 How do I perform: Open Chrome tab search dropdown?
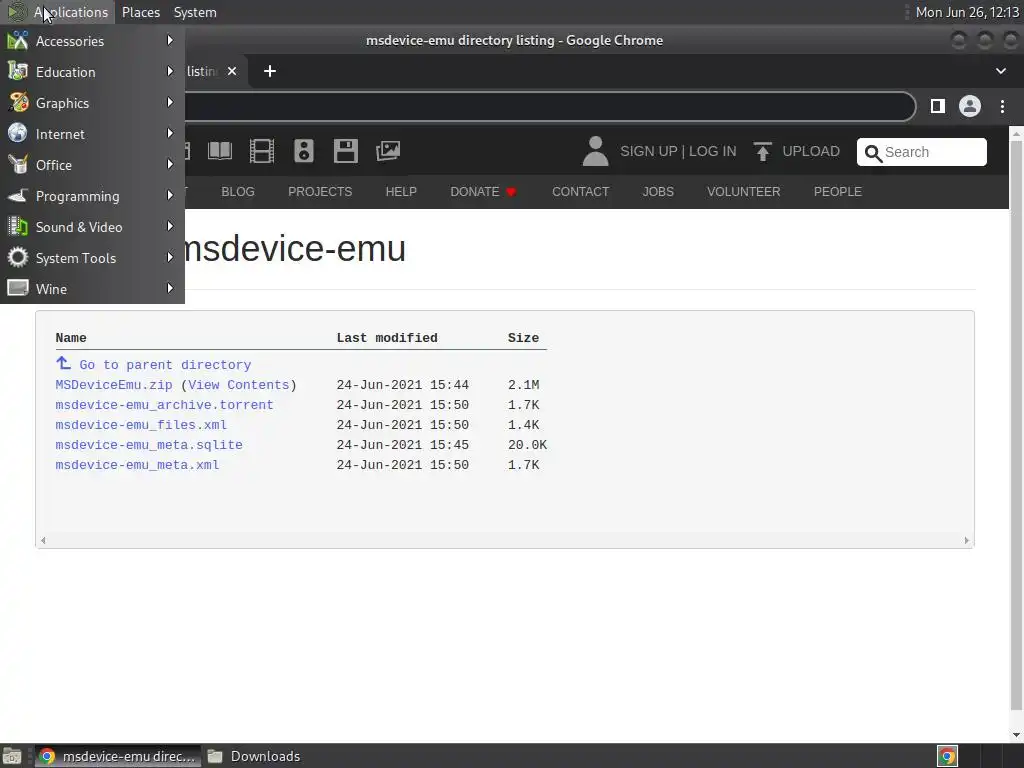tap(1000, 71)
